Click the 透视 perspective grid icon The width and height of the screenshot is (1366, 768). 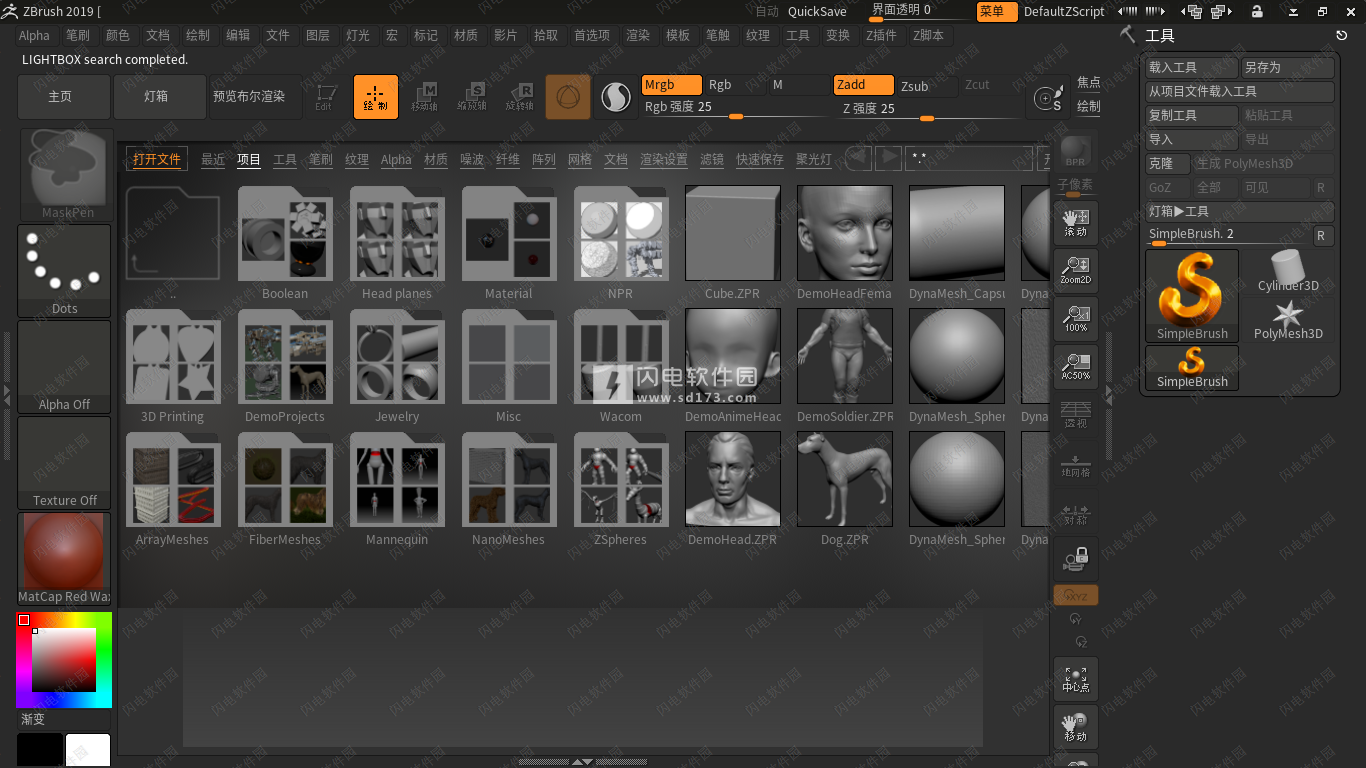point(1076,415)
